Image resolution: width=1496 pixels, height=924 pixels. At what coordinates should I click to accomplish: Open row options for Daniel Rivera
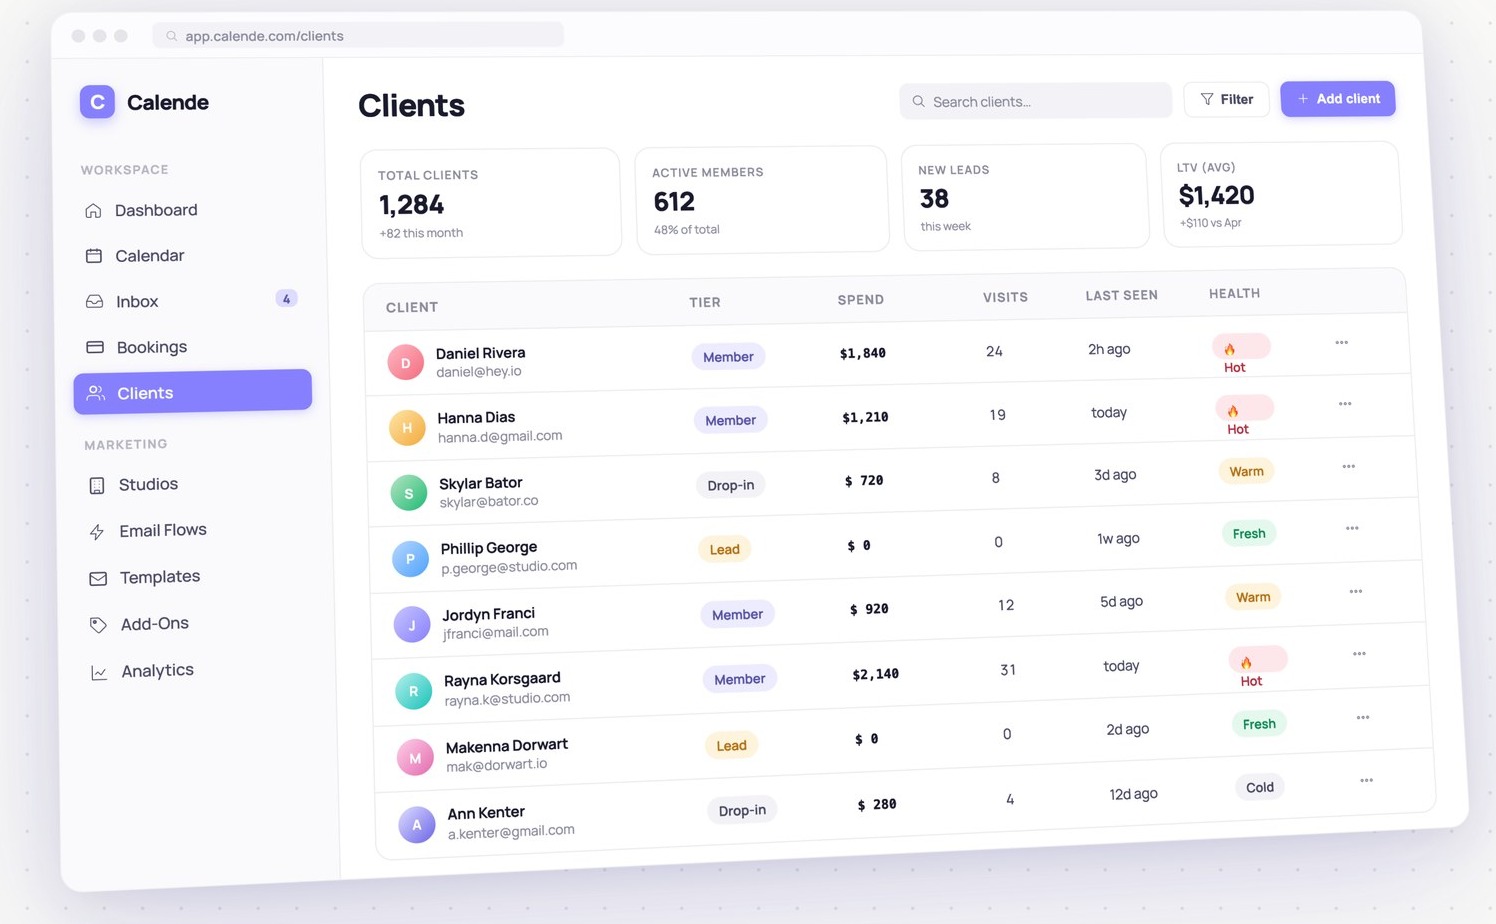(1342, 343)
